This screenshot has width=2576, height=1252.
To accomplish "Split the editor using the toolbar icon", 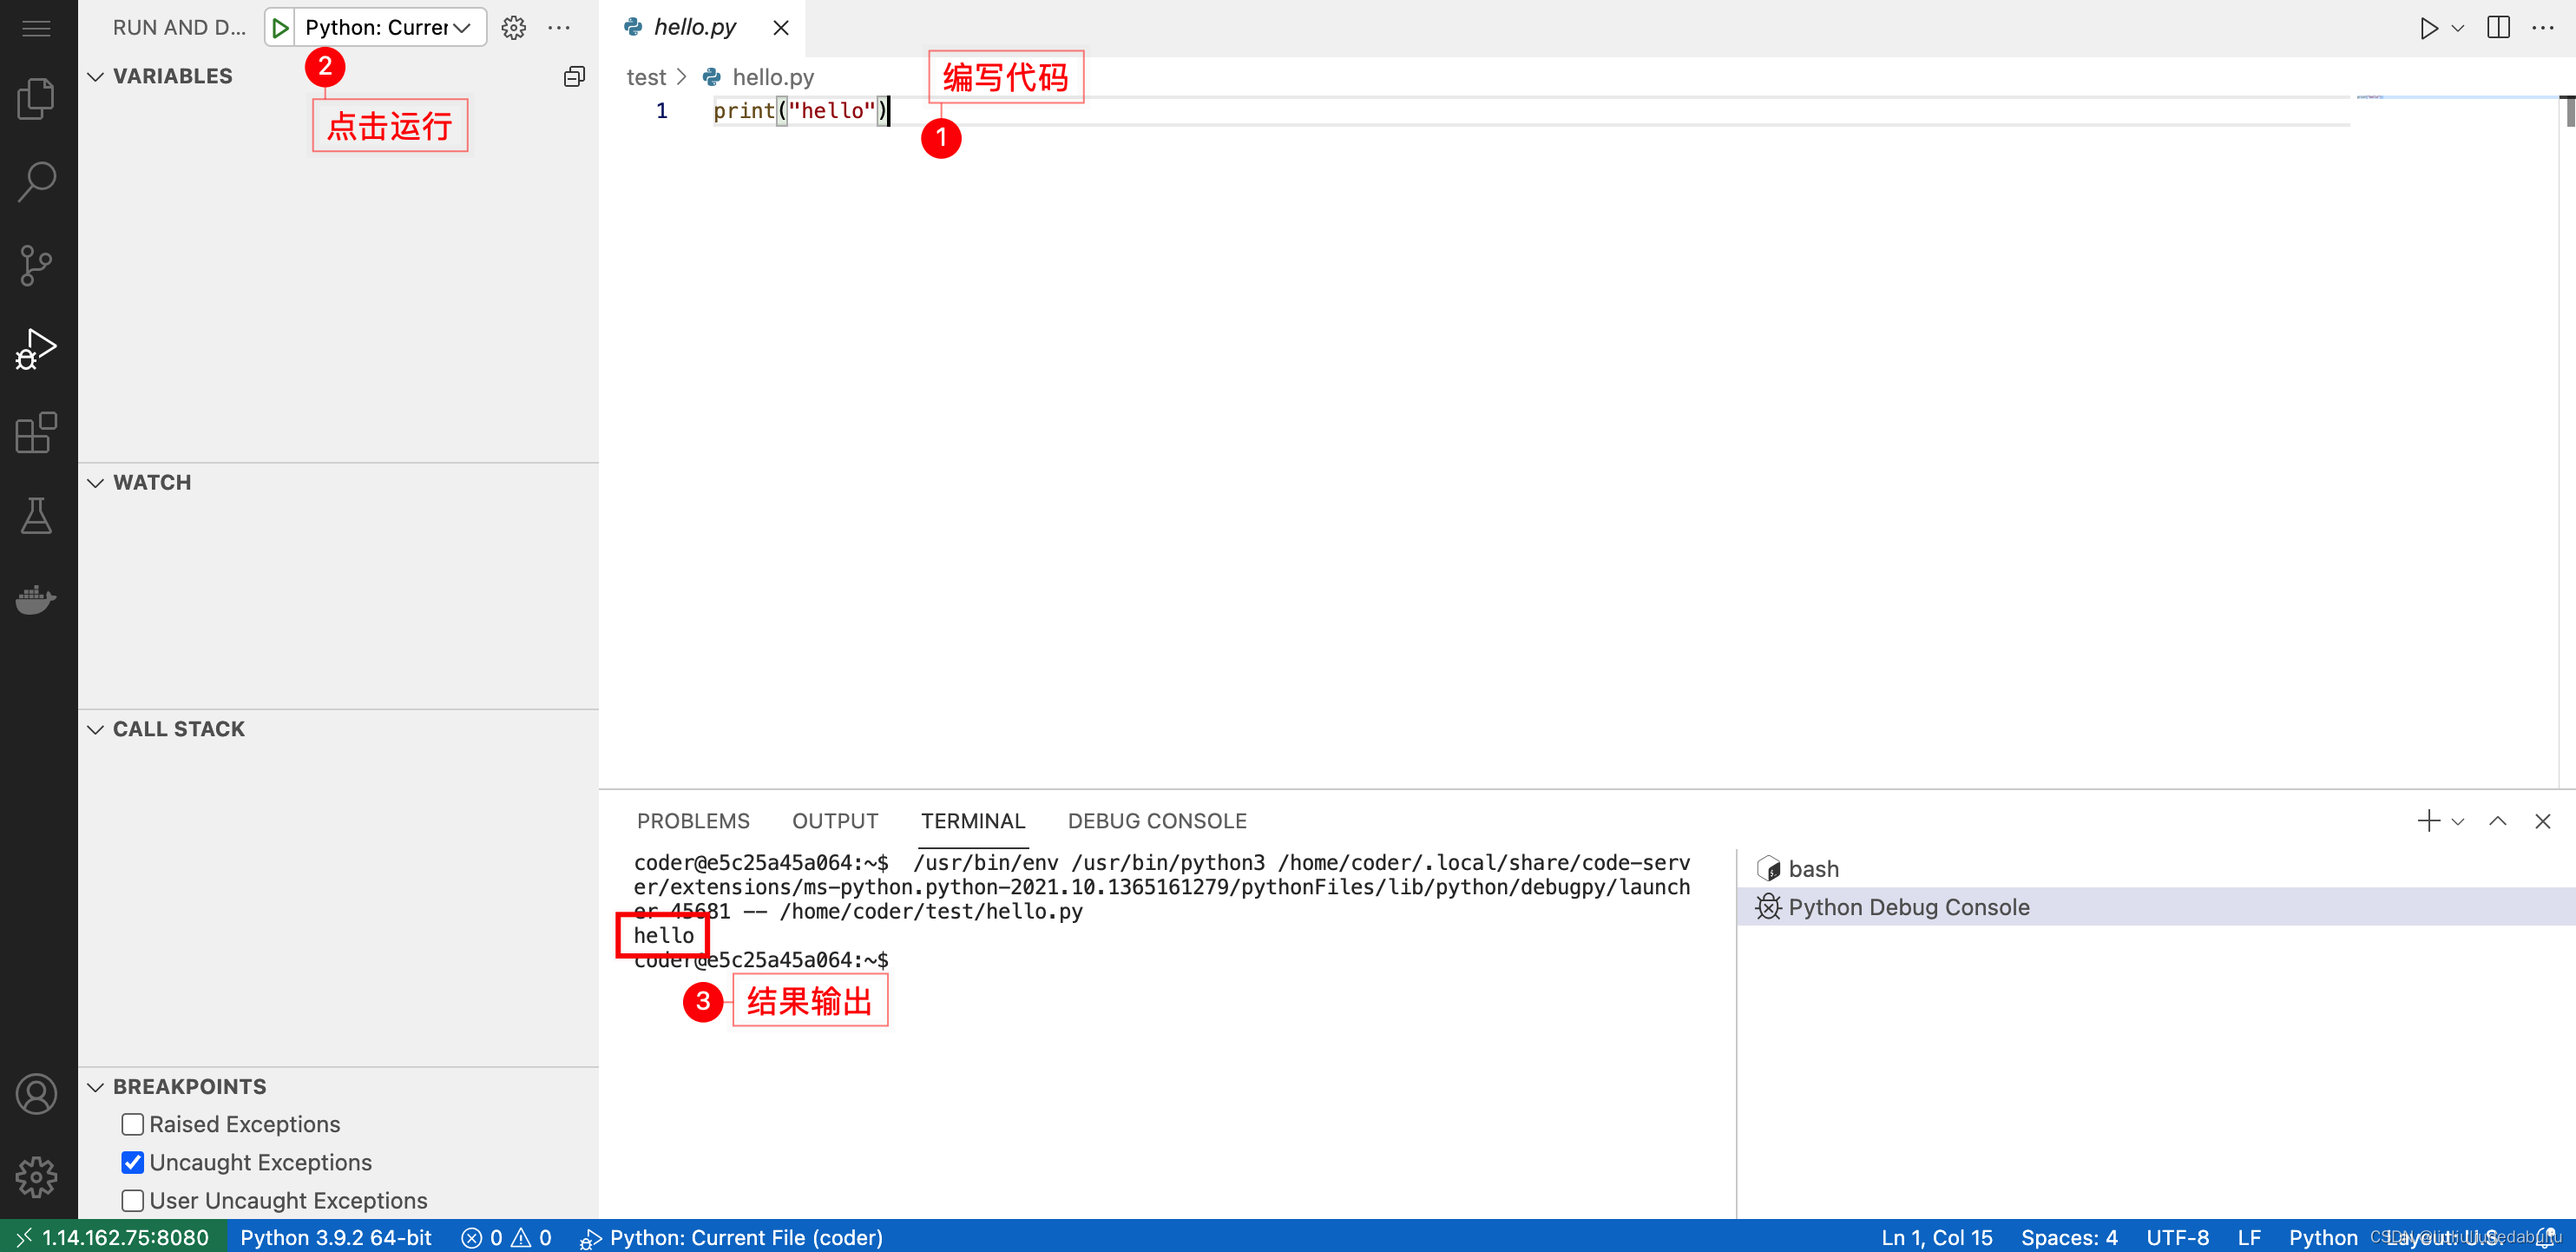I will (x=2497, y=27).
